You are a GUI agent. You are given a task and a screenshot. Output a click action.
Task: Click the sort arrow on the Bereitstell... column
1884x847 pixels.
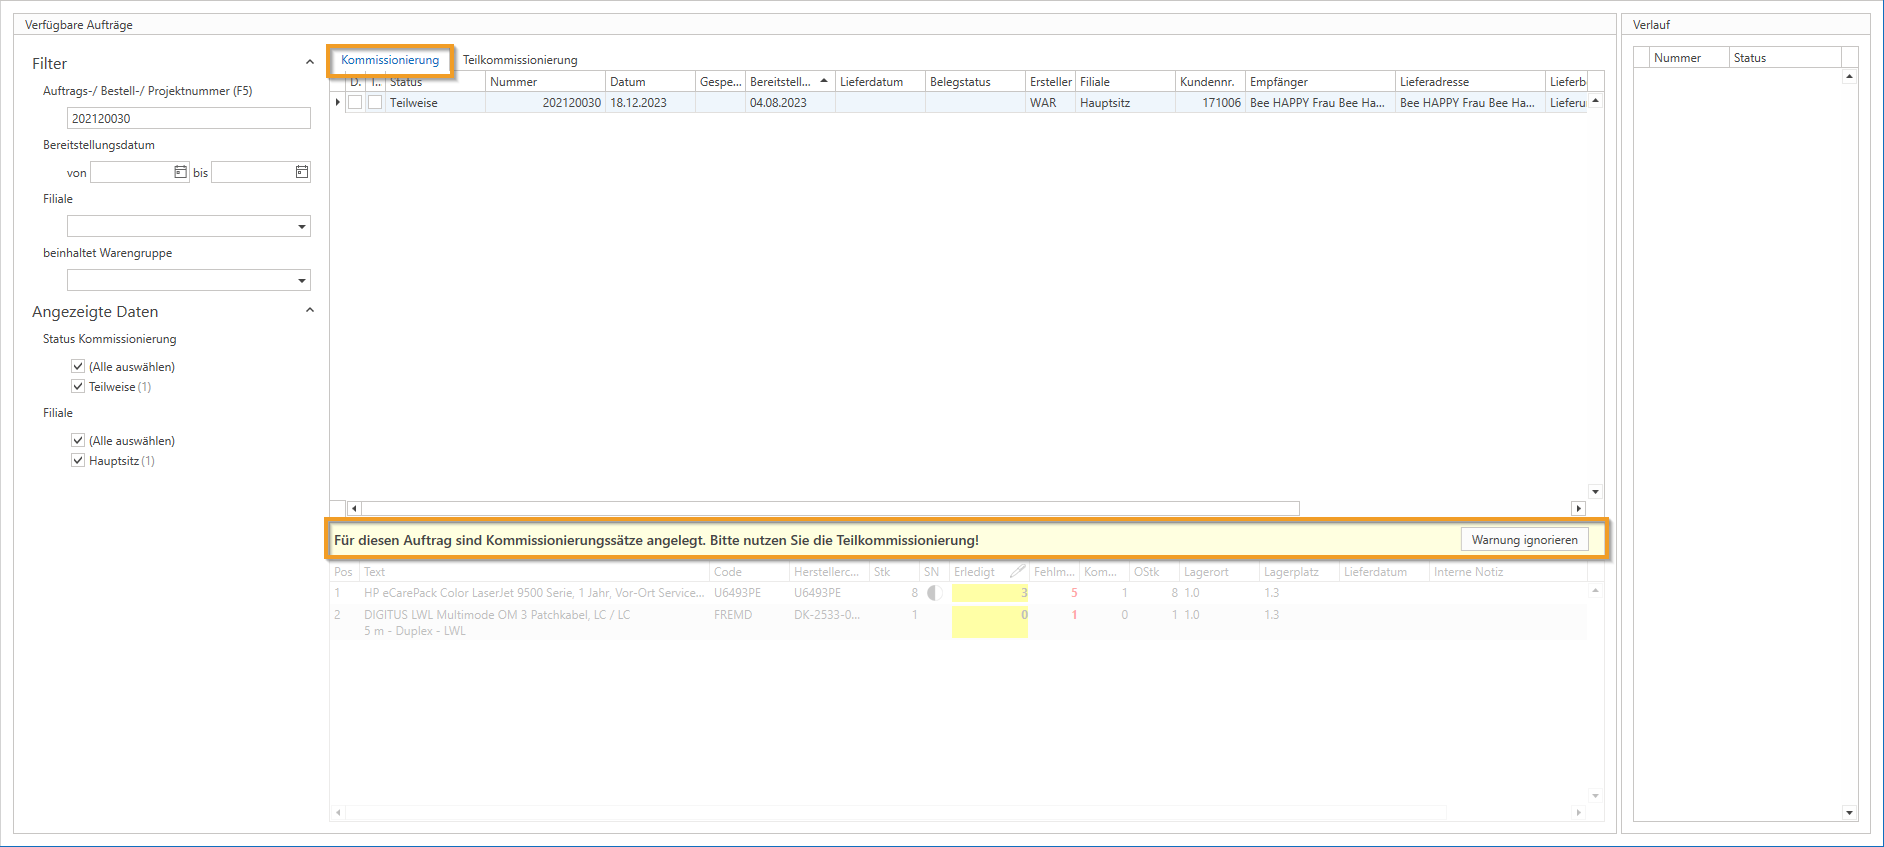pos(823,81)
